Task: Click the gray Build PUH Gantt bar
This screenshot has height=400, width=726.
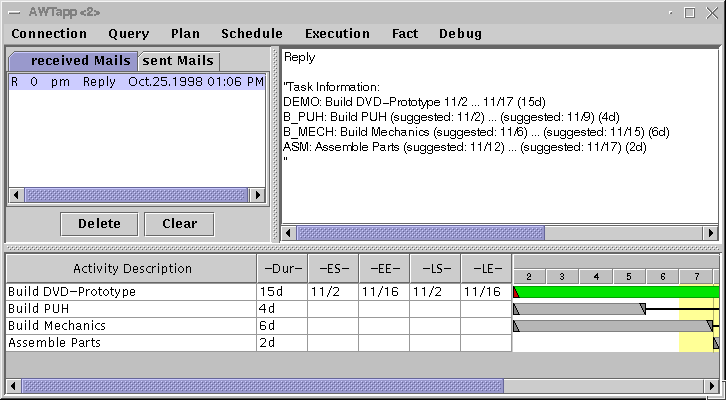Action: click(x=578, y=309)
